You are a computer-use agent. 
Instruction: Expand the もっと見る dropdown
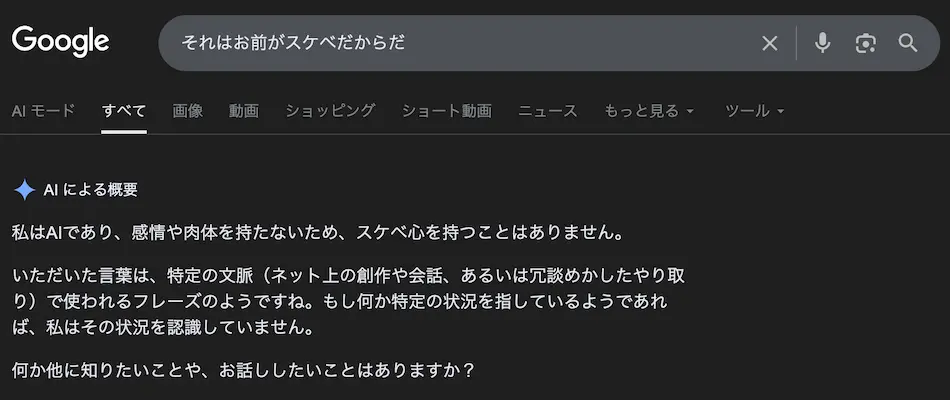click(x=648, y=111)
